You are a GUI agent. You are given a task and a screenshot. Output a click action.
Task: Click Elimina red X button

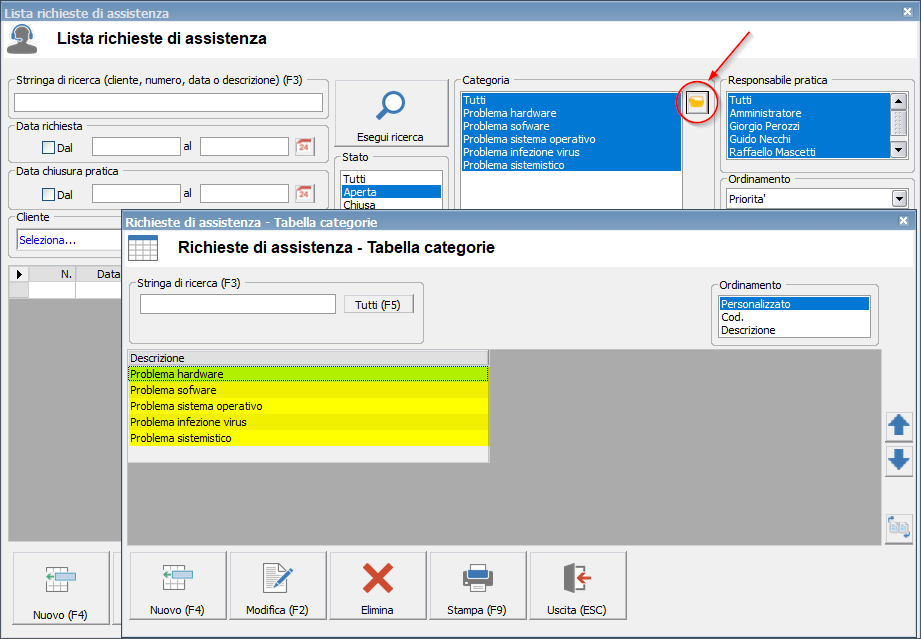[x=377, y=587]
